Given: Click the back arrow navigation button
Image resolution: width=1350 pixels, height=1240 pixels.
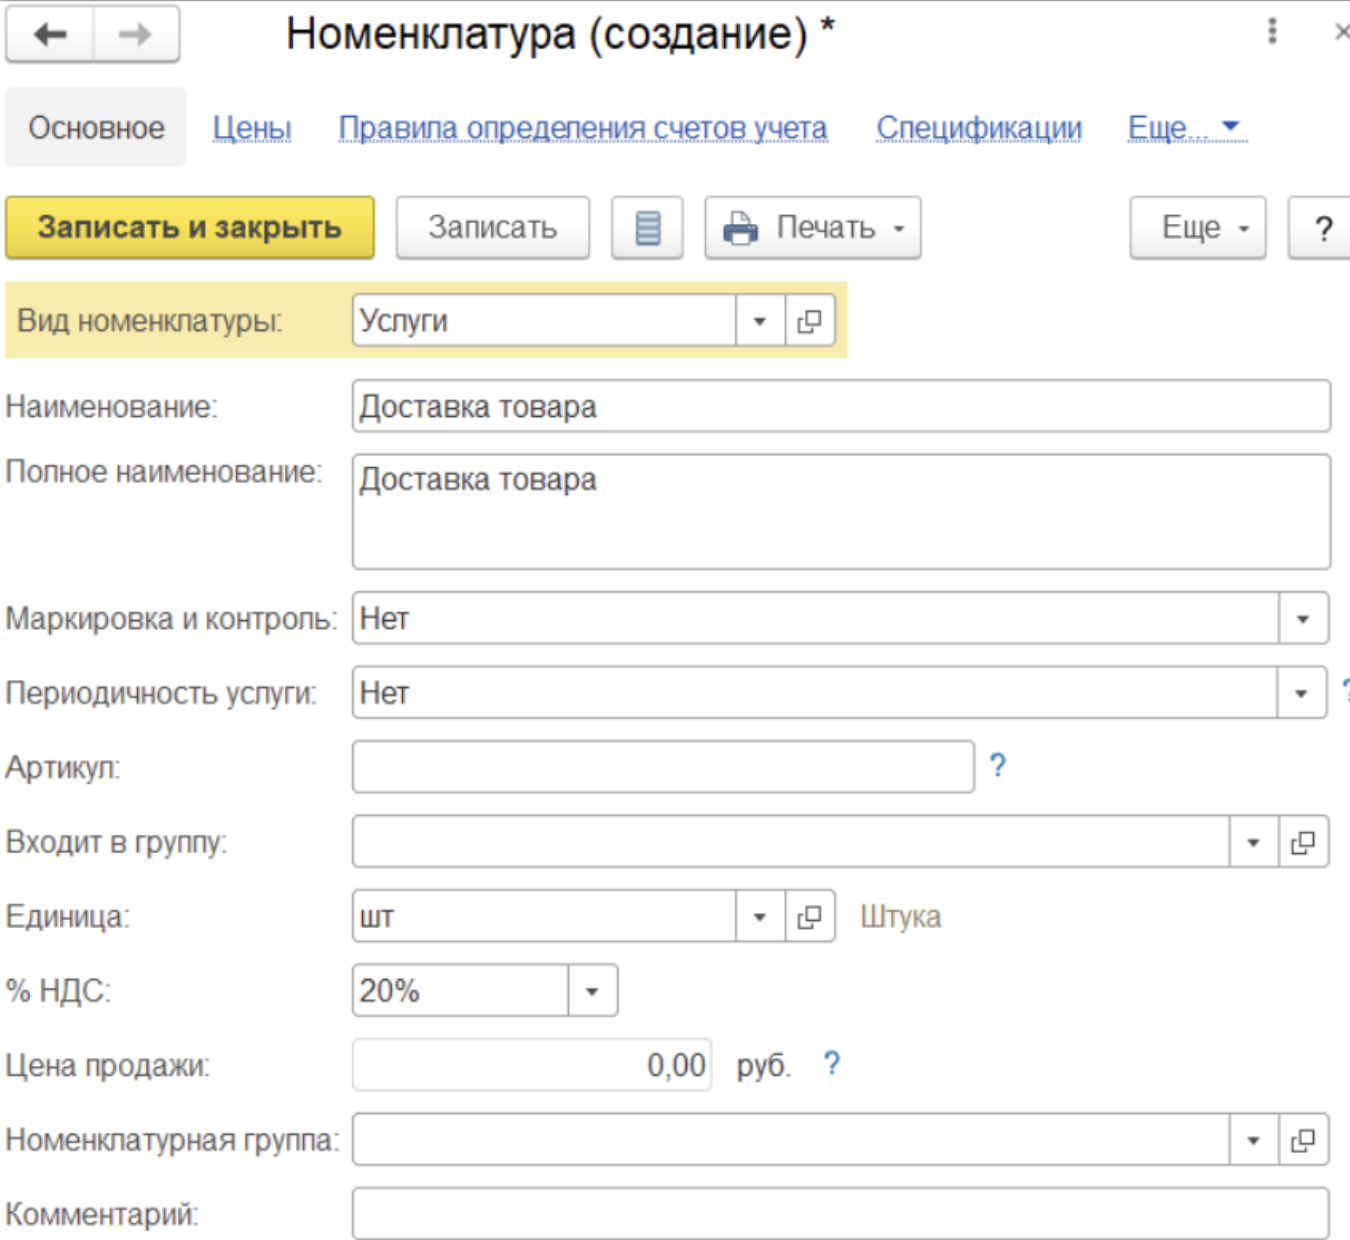Looking at the screenshot, I should pyautogui.click(x=50, y=35).
